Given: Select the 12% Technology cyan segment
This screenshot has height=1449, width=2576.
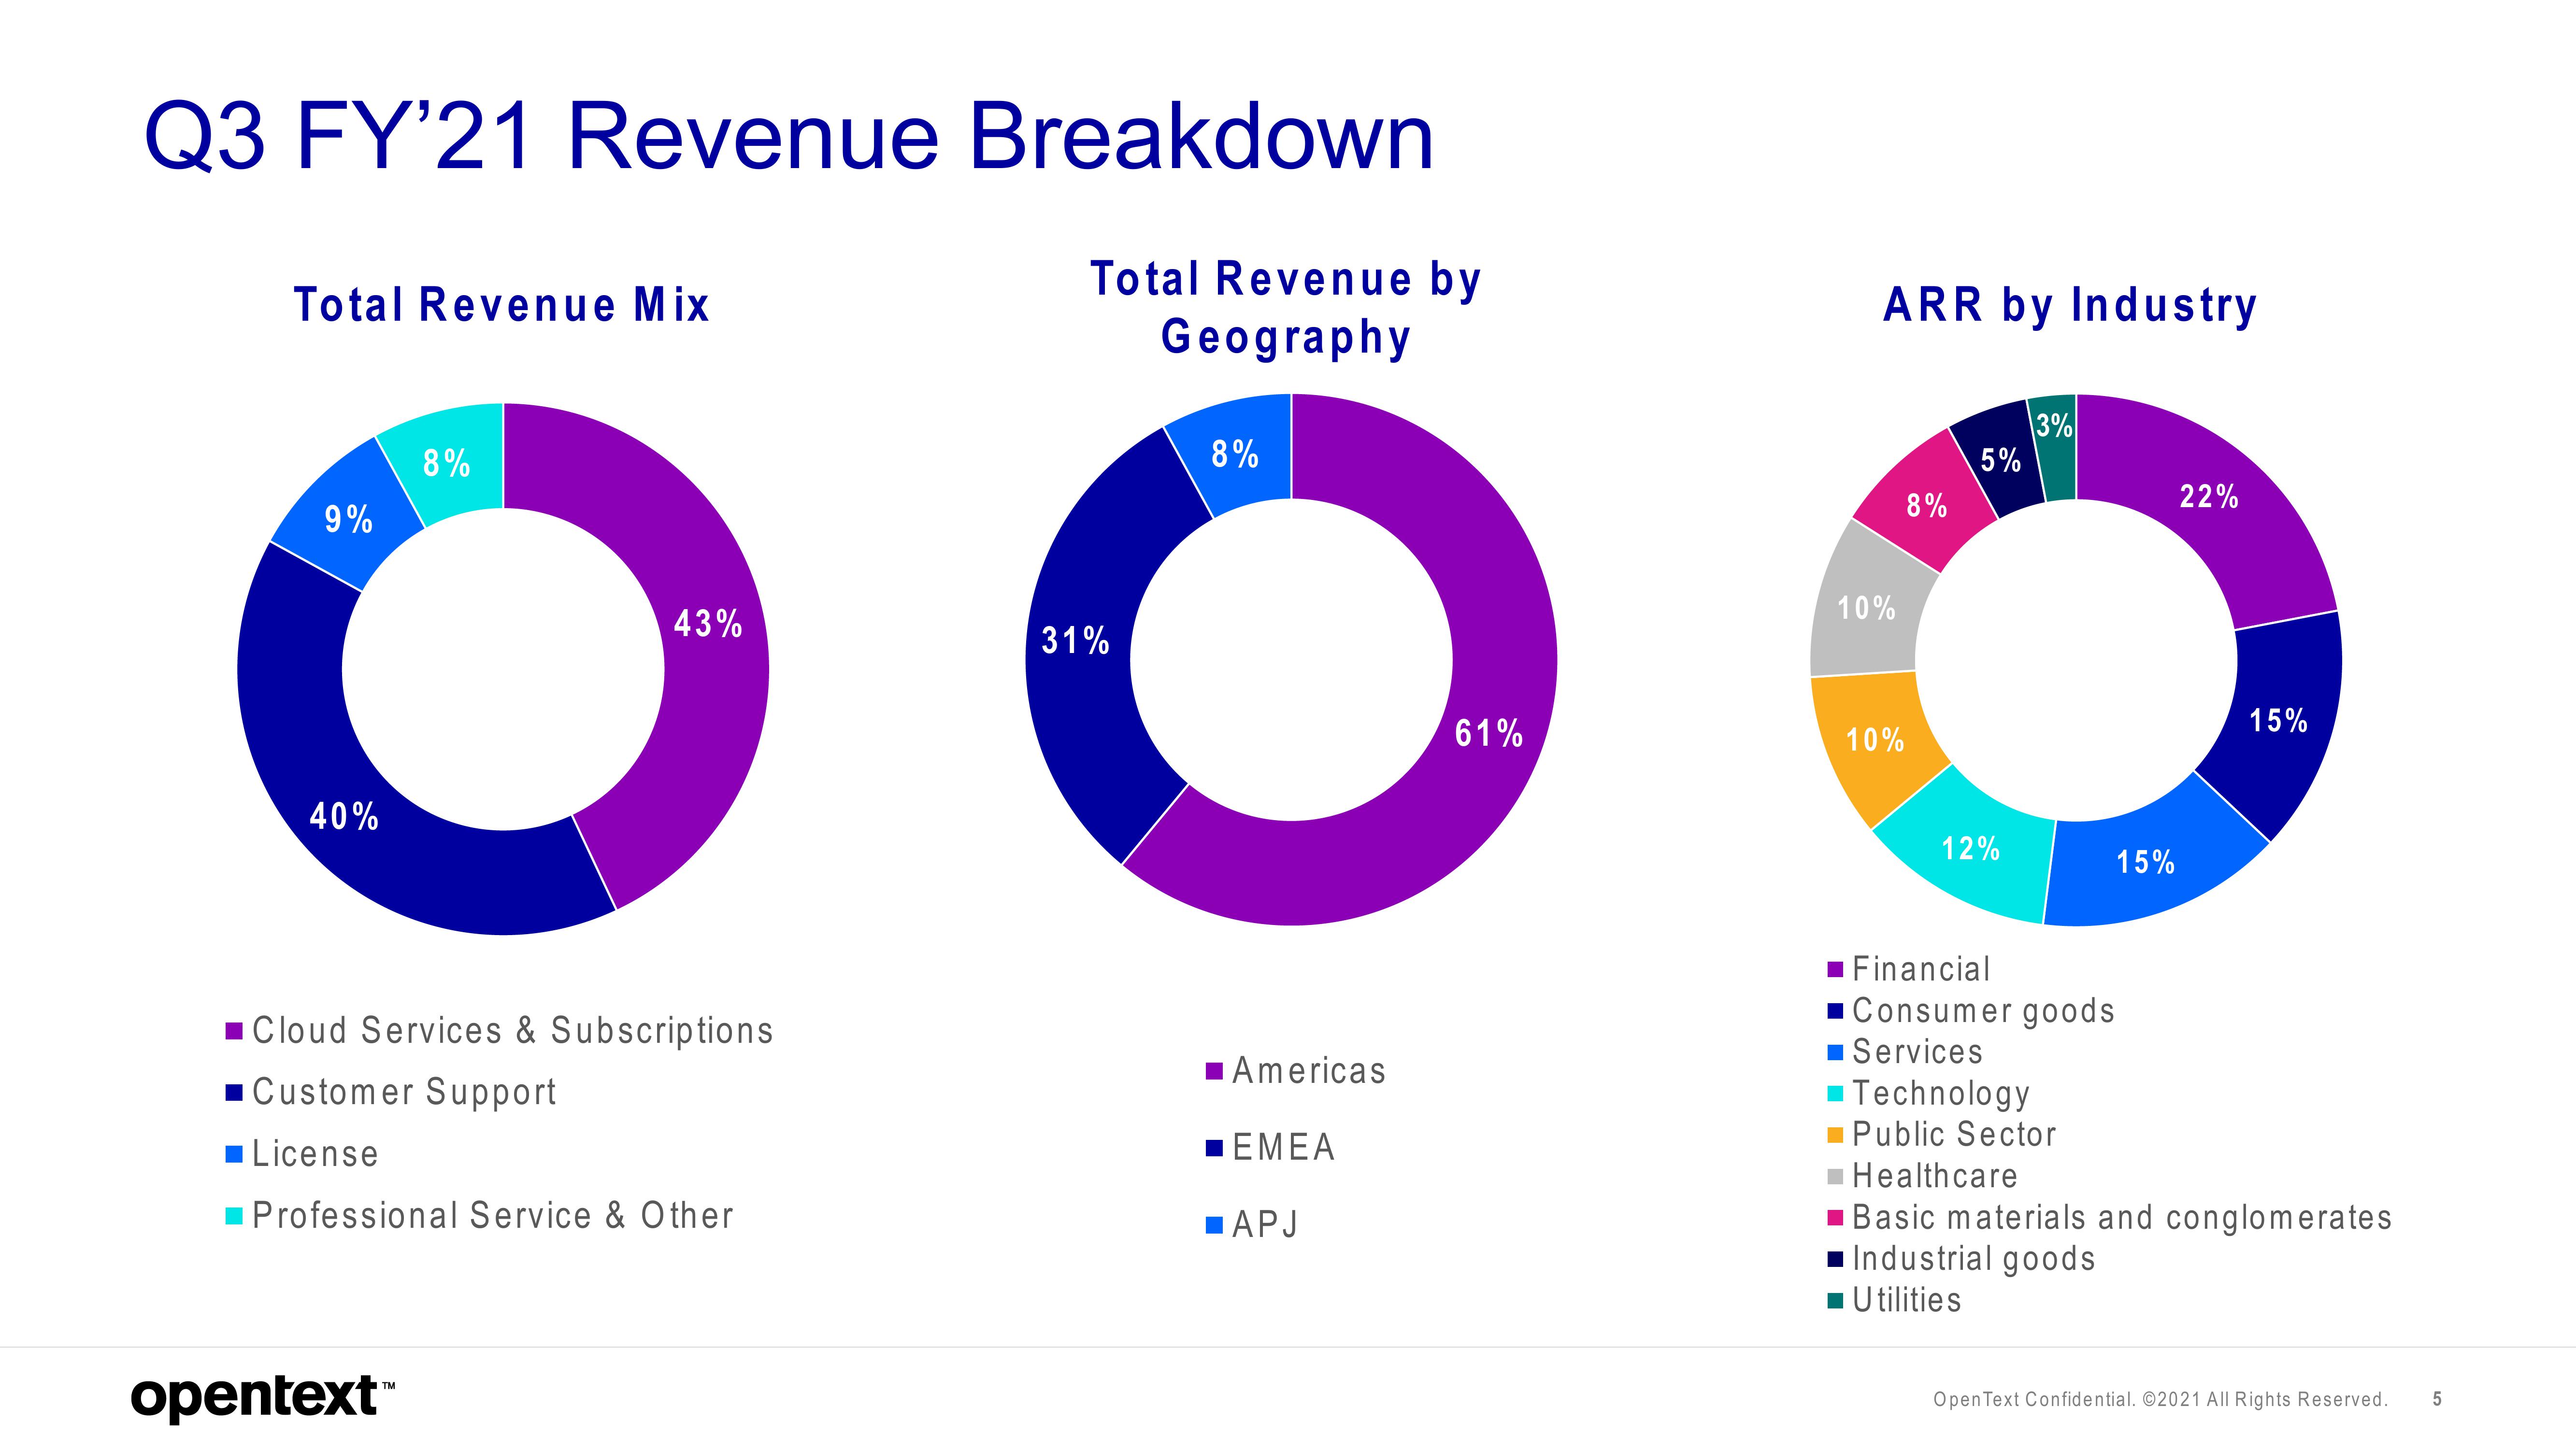Looking at the screenshot, I should [1970, 850].
